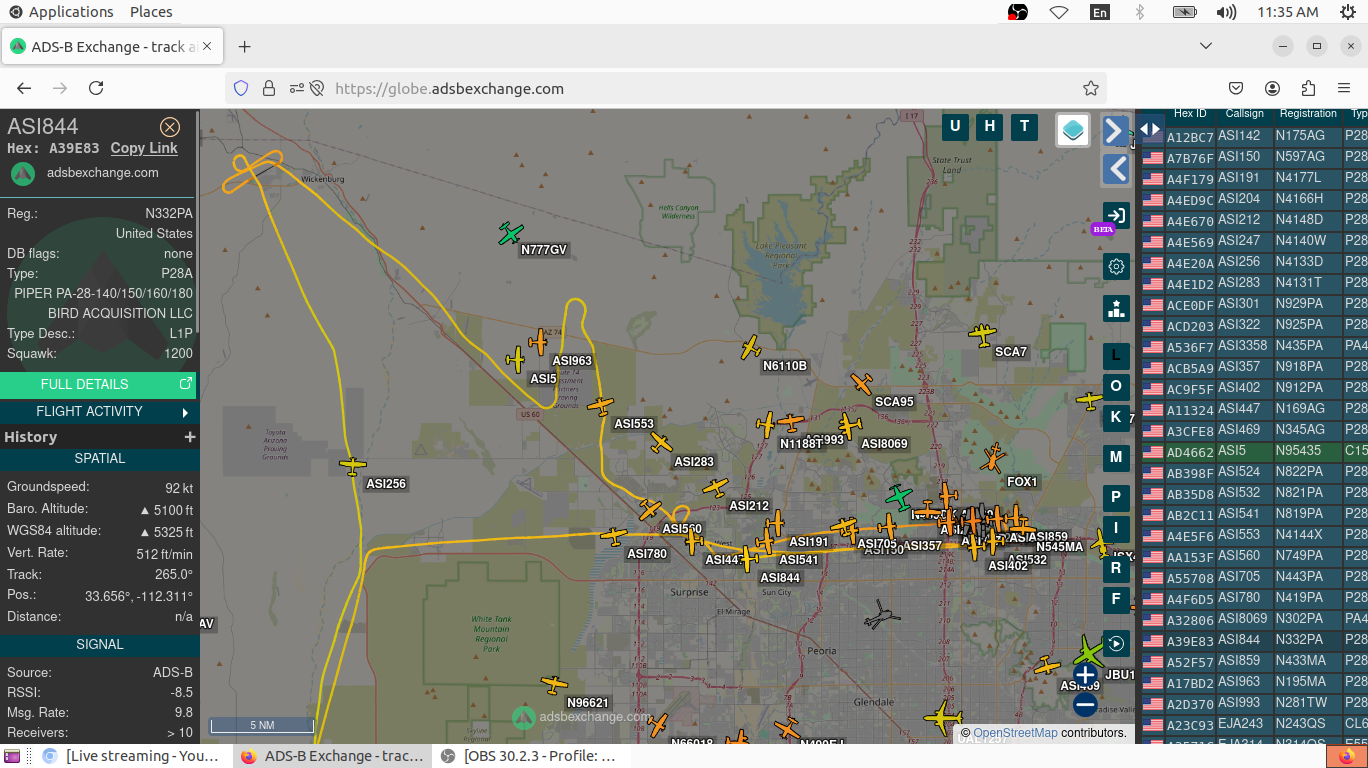Select the SCA95 aircraft icon
The width and height of the screenshot is (1368, 768).
(x=862, y=384)
